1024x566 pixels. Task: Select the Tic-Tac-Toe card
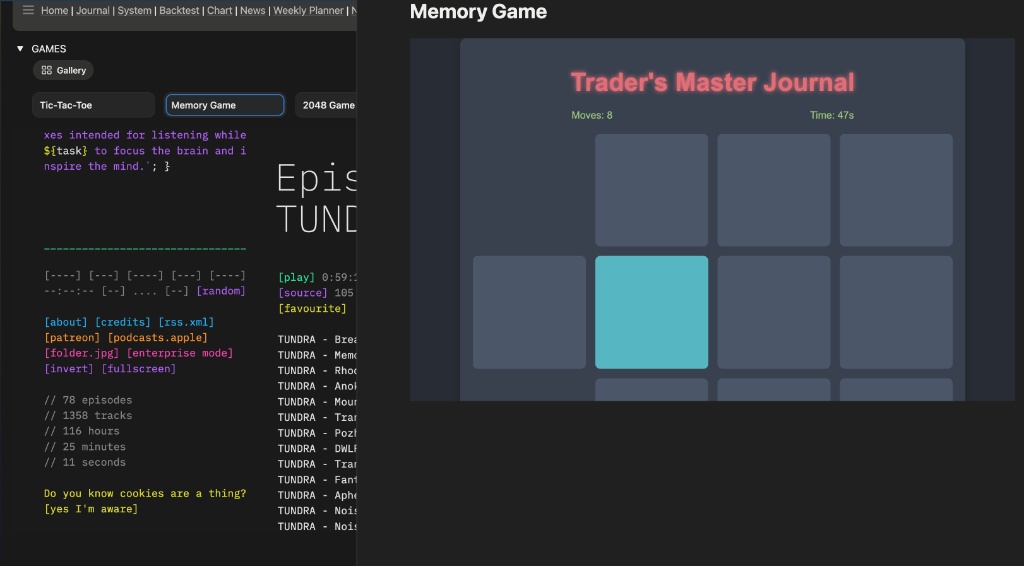click(93, 105)
